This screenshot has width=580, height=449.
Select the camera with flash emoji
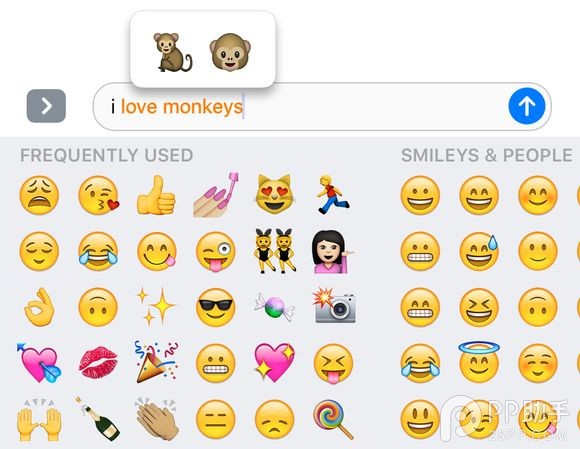pyautogui.click(x=334, y=306)
